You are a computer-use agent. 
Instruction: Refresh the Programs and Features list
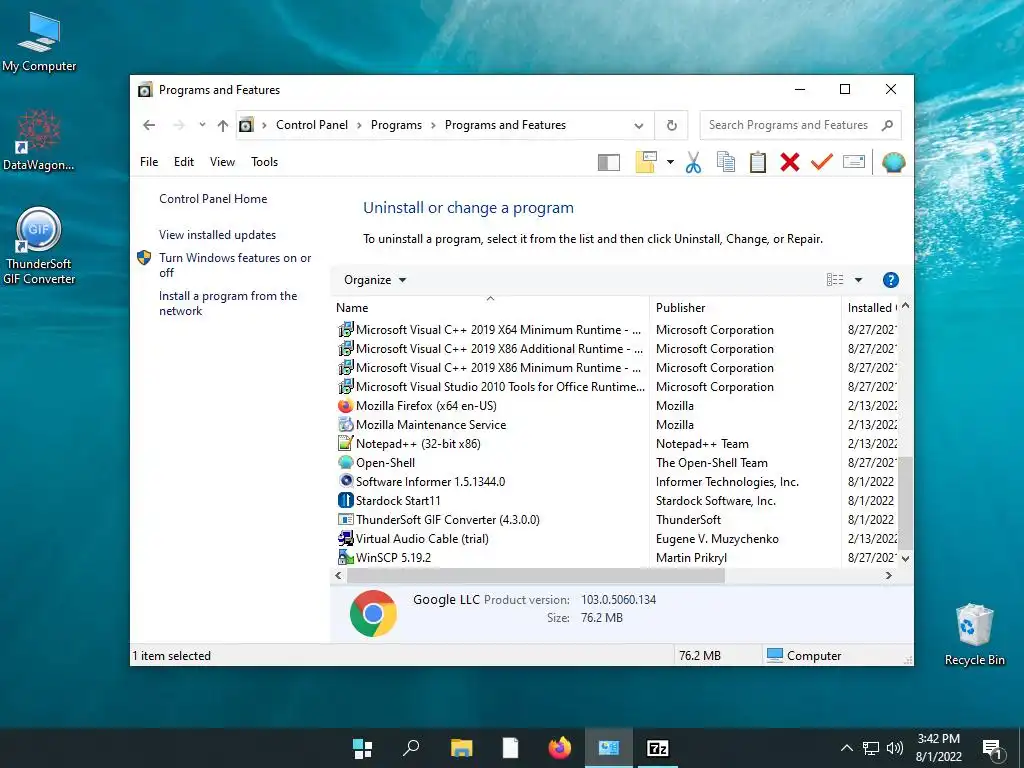[671, 125]
